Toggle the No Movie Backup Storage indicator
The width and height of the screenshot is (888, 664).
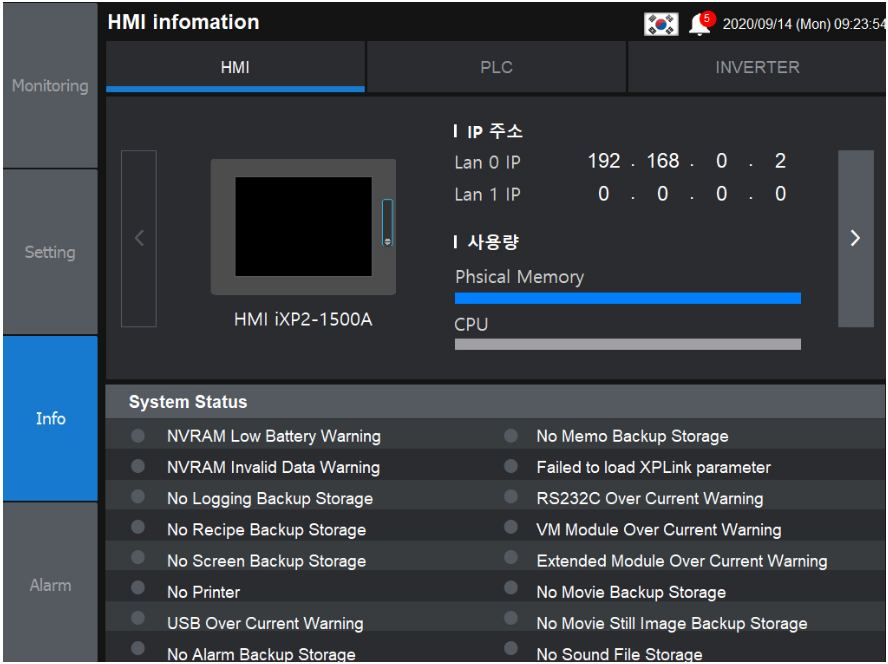tap(511, 592)
